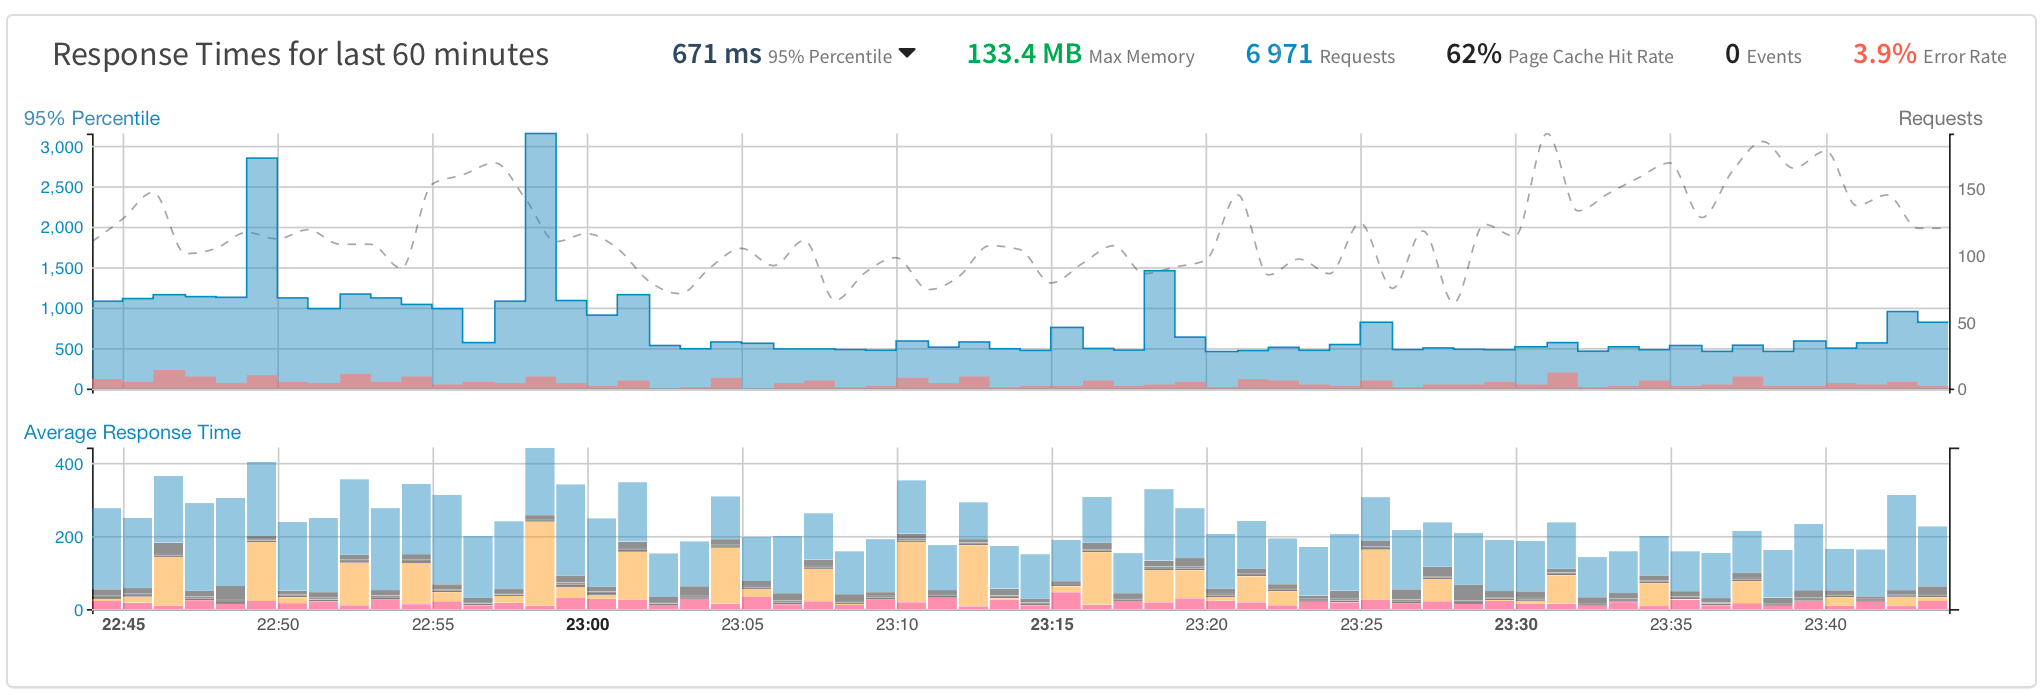
Task: Select the 100 tick on Requests axis
Action: click(x=1972, y=256)
